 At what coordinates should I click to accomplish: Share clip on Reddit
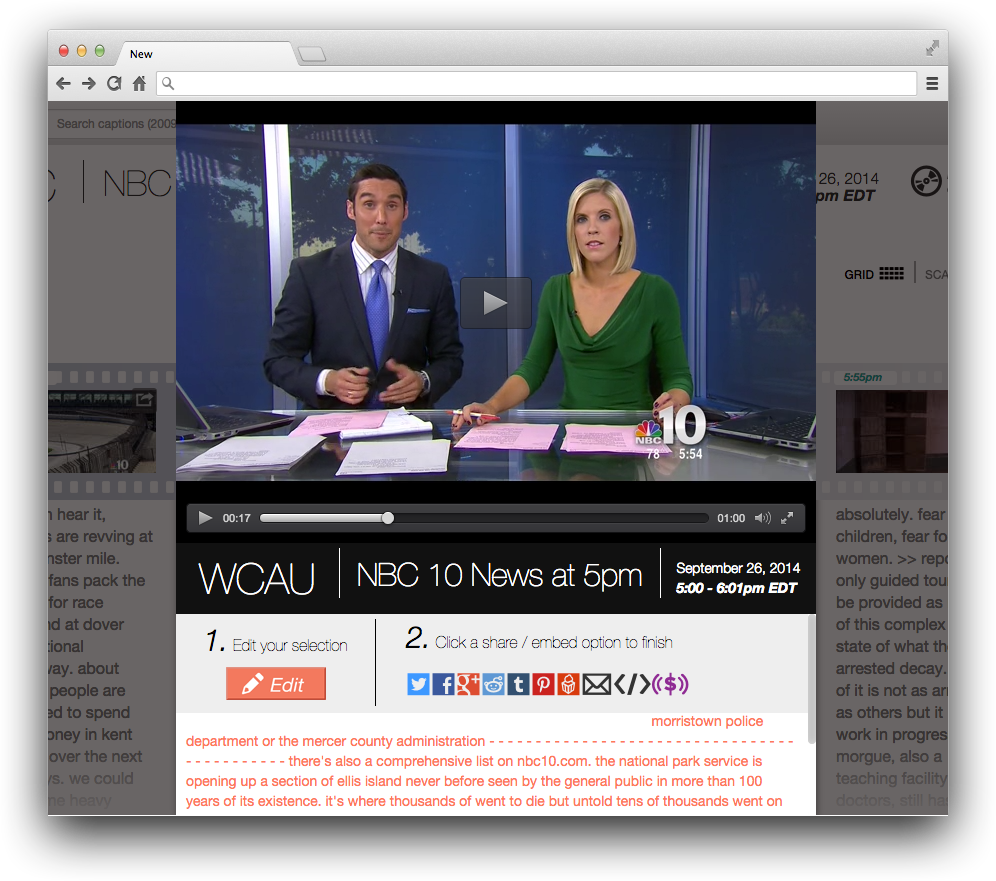click(x=494, y=684)
